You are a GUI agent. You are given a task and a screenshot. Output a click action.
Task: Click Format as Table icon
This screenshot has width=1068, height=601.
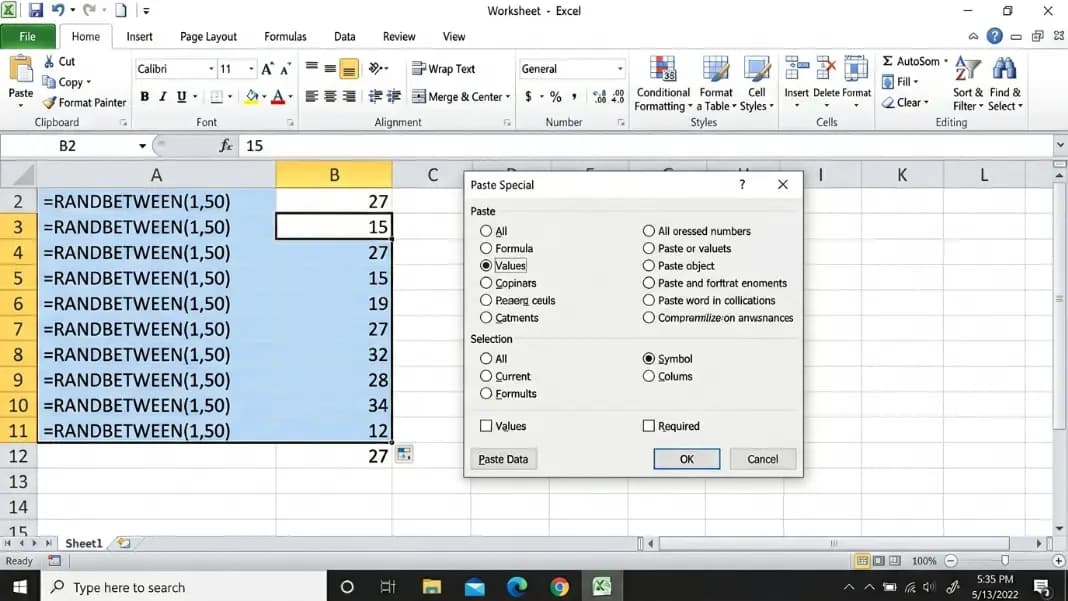coord(716,70)
